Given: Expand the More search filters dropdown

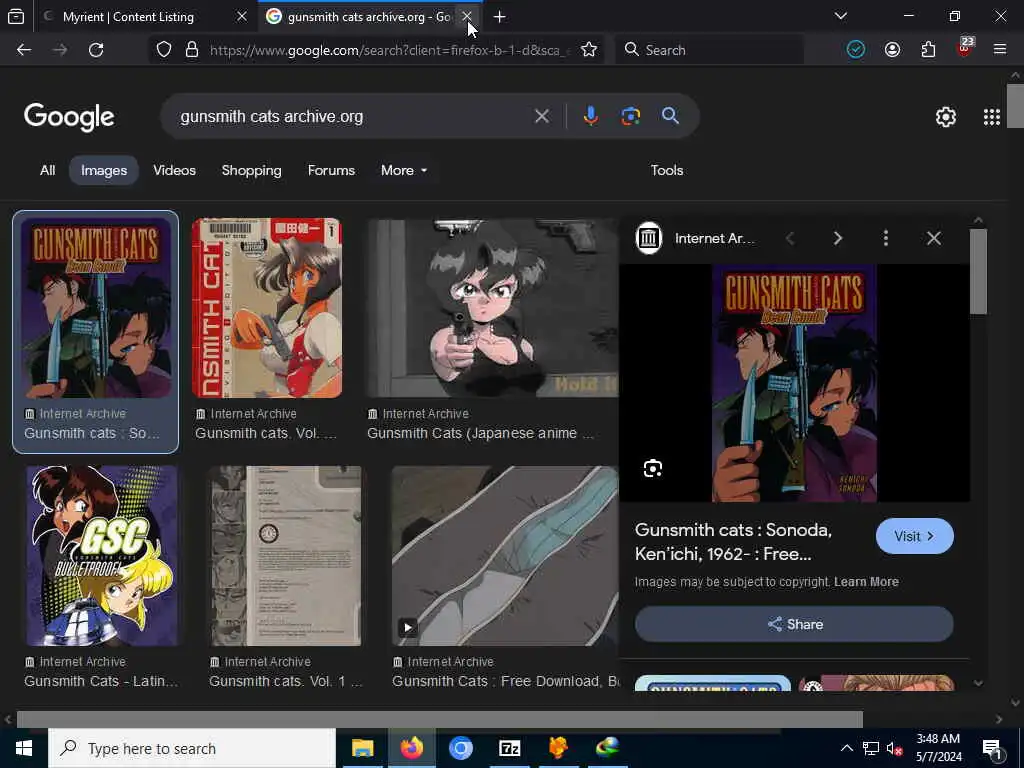Looking at the screenshot, I should click(x=404, y=170).
